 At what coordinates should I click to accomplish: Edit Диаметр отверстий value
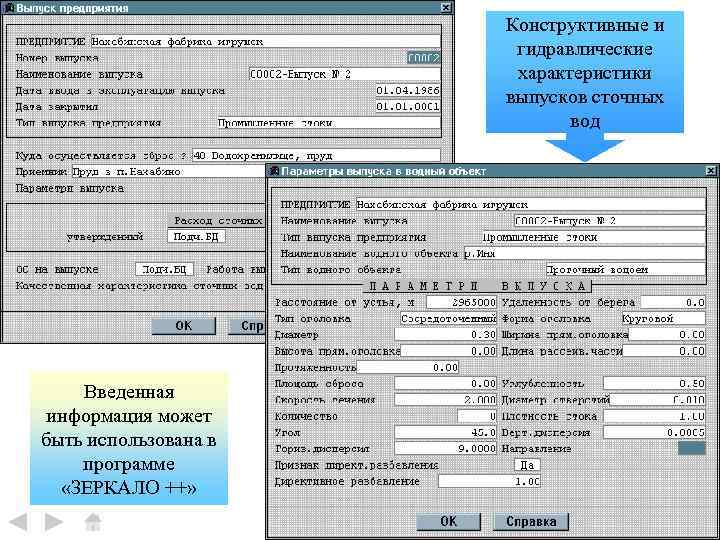658,400
